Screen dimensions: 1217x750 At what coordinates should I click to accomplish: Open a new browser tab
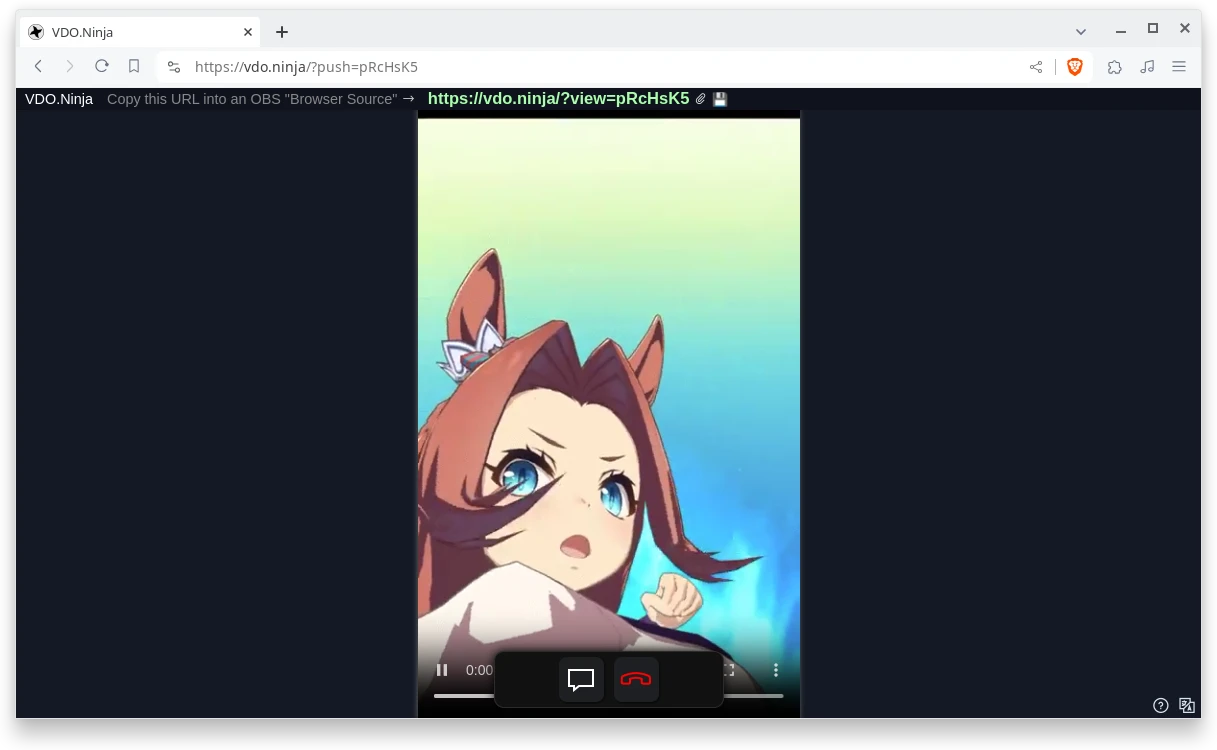click(x=282, y=32)
